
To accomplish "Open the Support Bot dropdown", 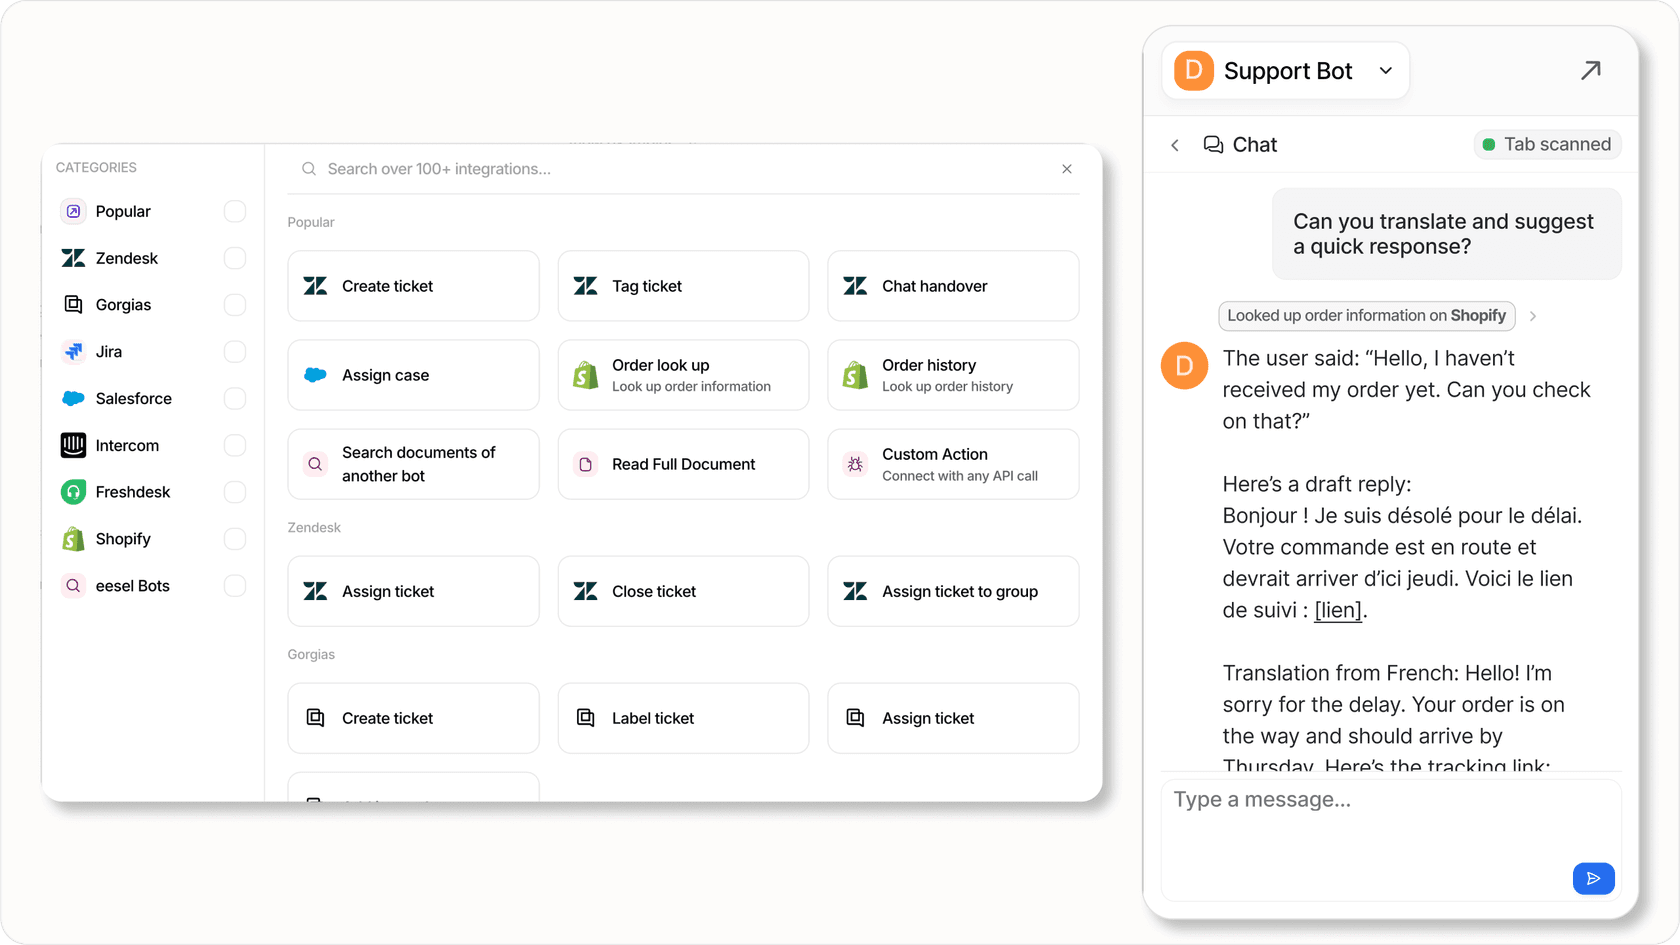I will (1386, 70).
